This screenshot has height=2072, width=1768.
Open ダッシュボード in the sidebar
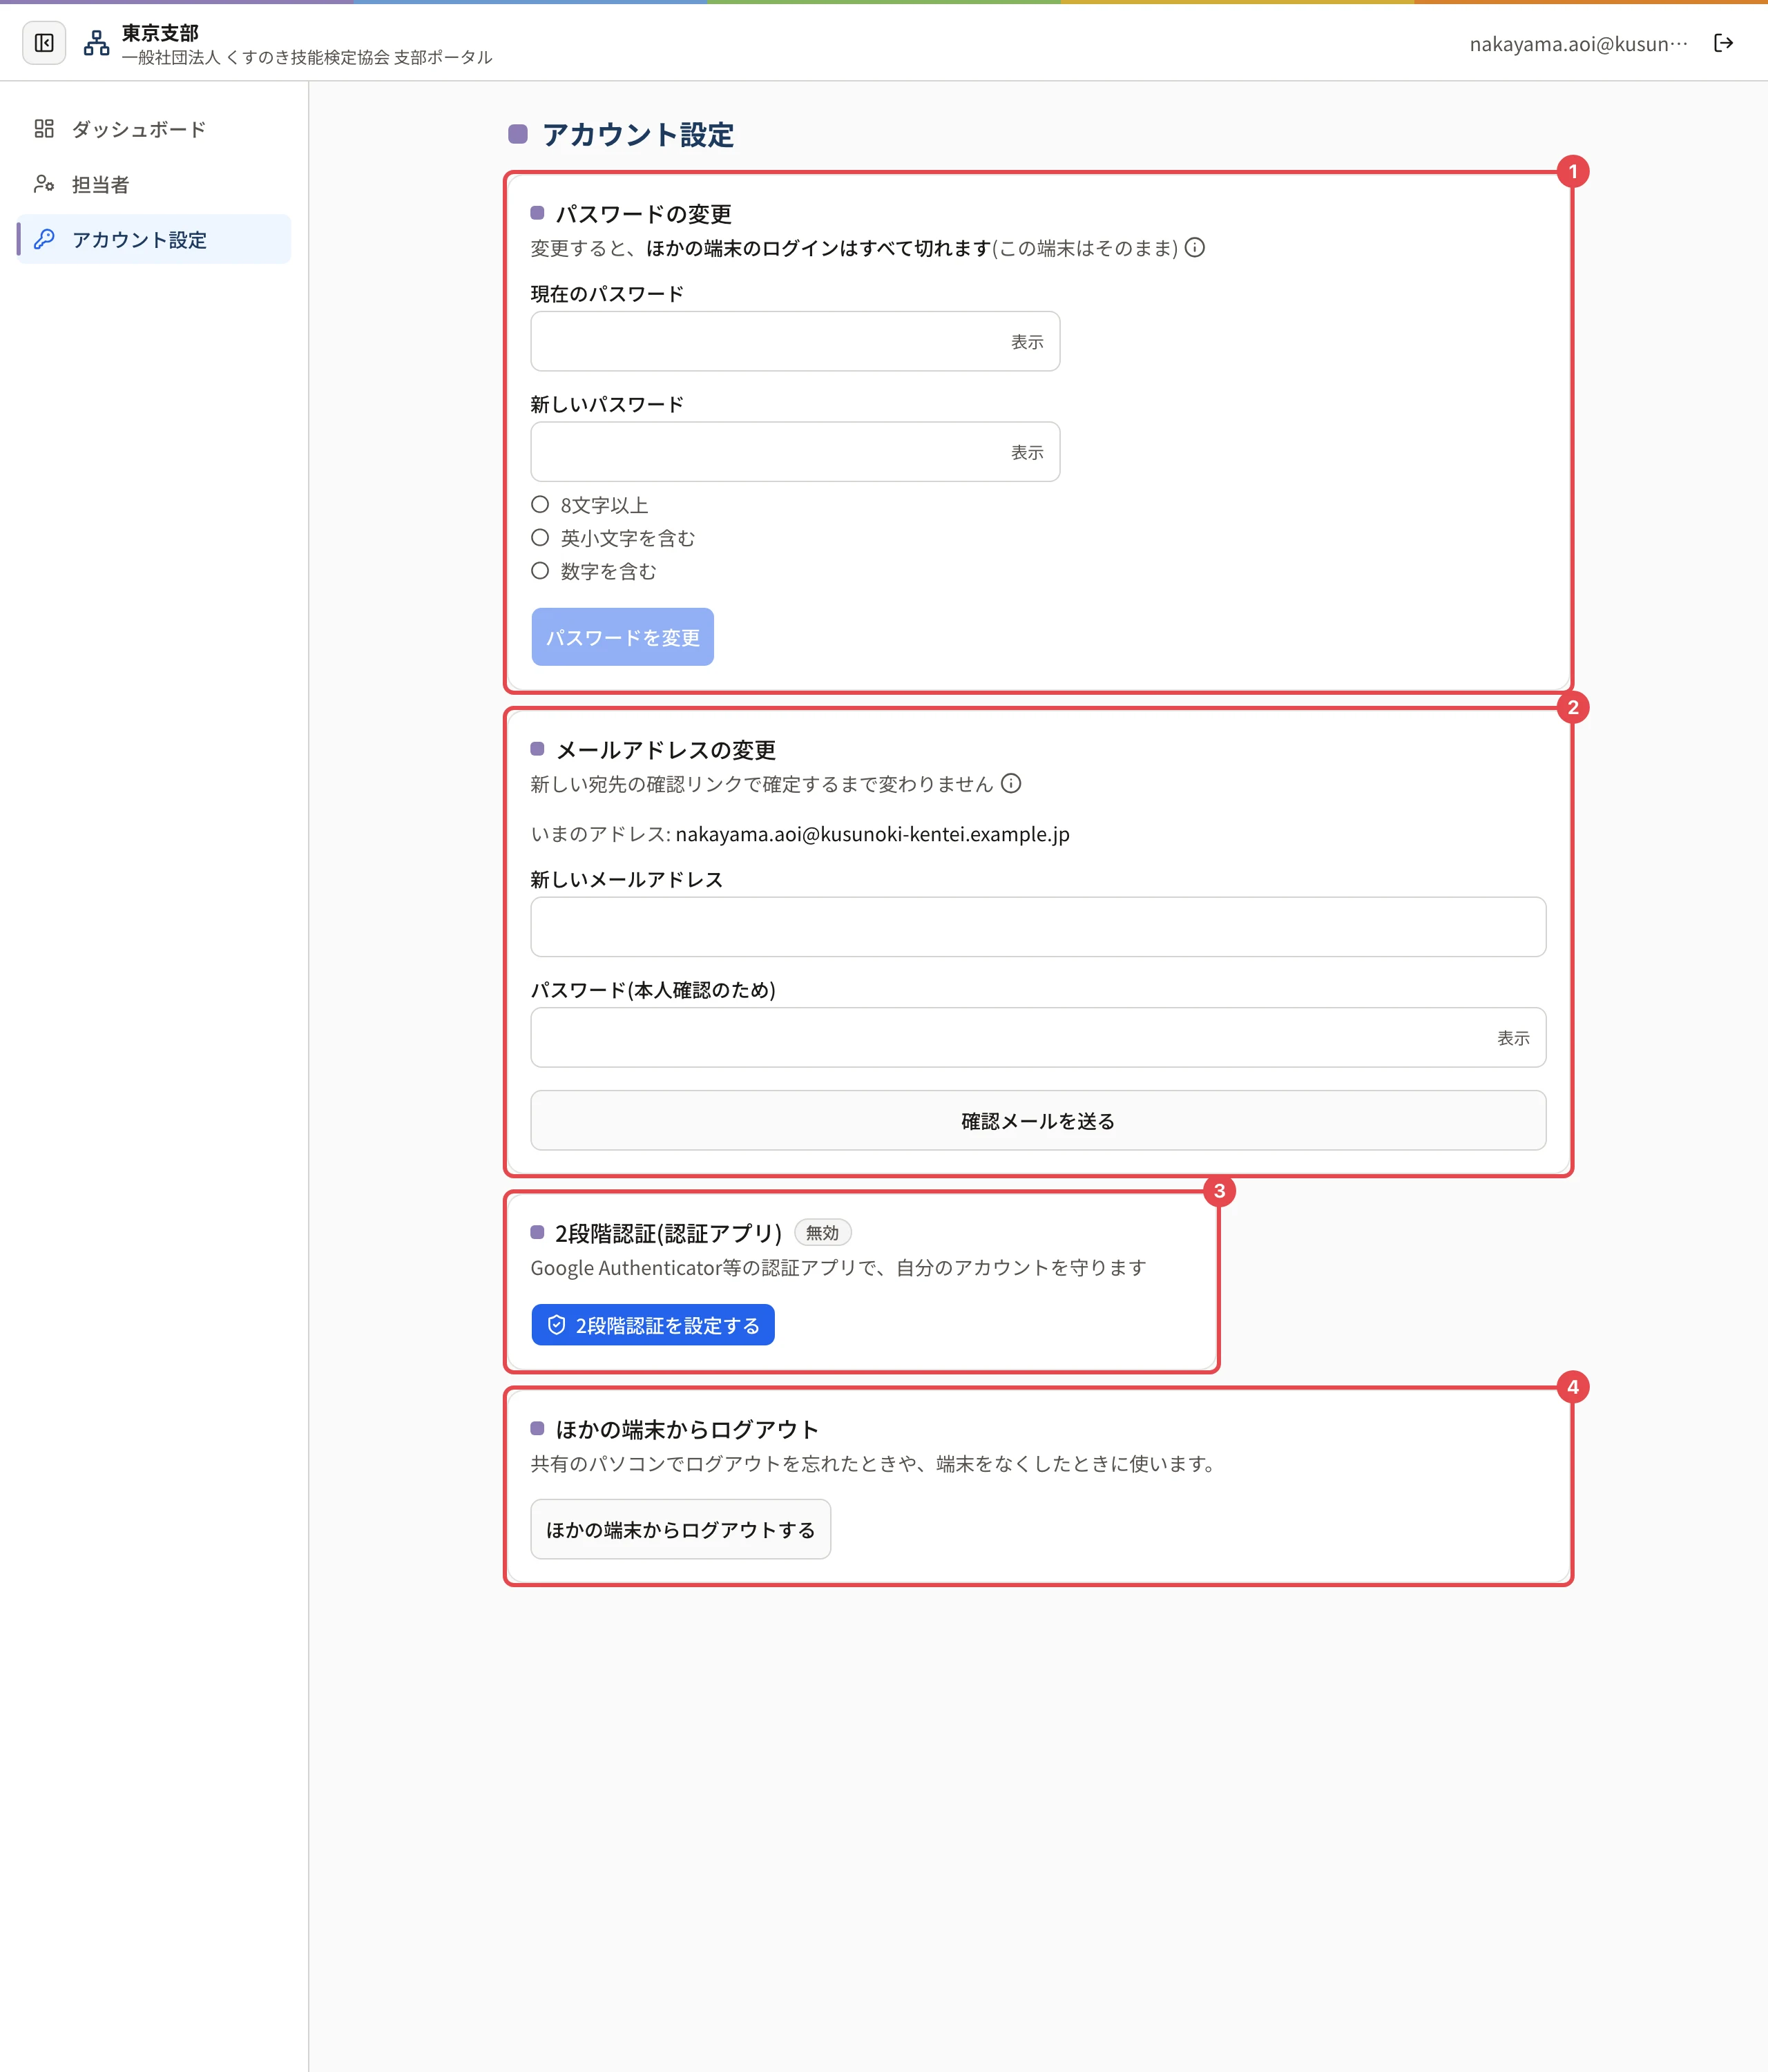(154, 129)
